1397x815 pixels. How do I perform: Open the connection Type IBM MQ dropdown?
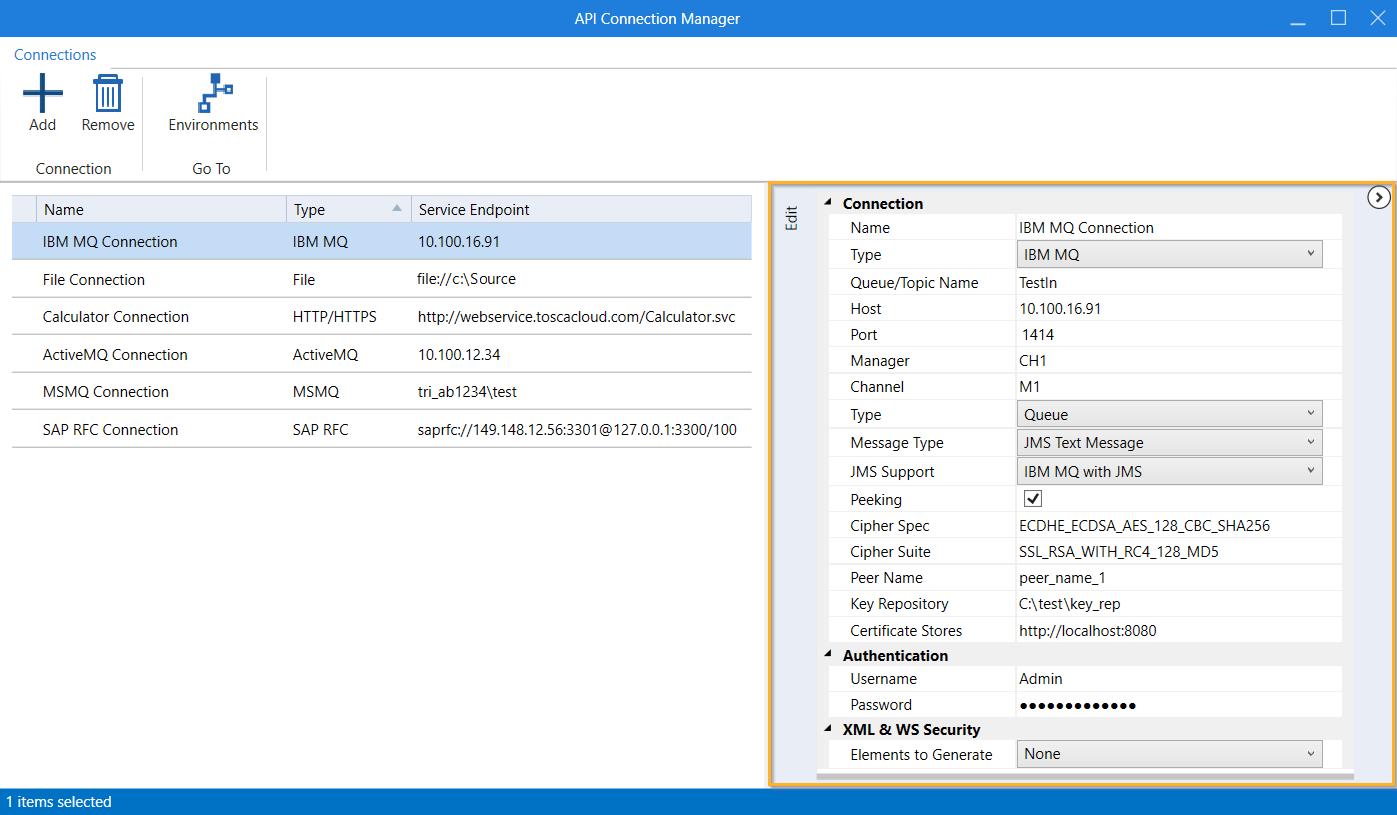[x=1169, y=255]
